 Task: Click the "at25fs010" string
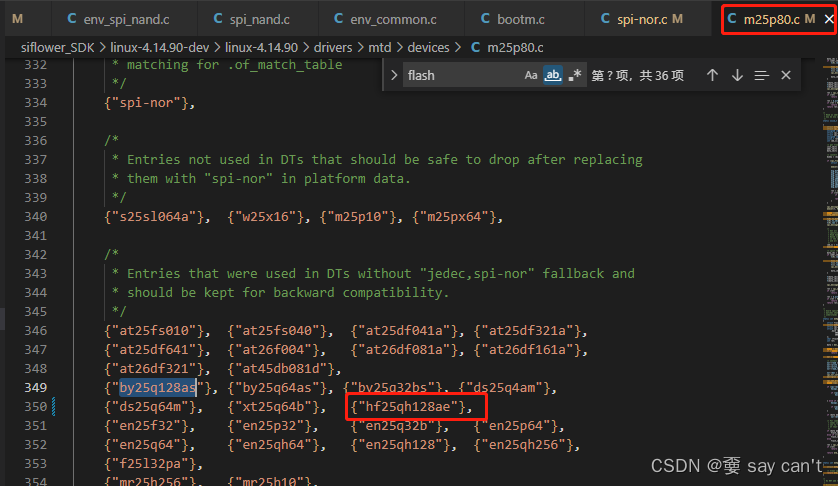pos(154,330)
